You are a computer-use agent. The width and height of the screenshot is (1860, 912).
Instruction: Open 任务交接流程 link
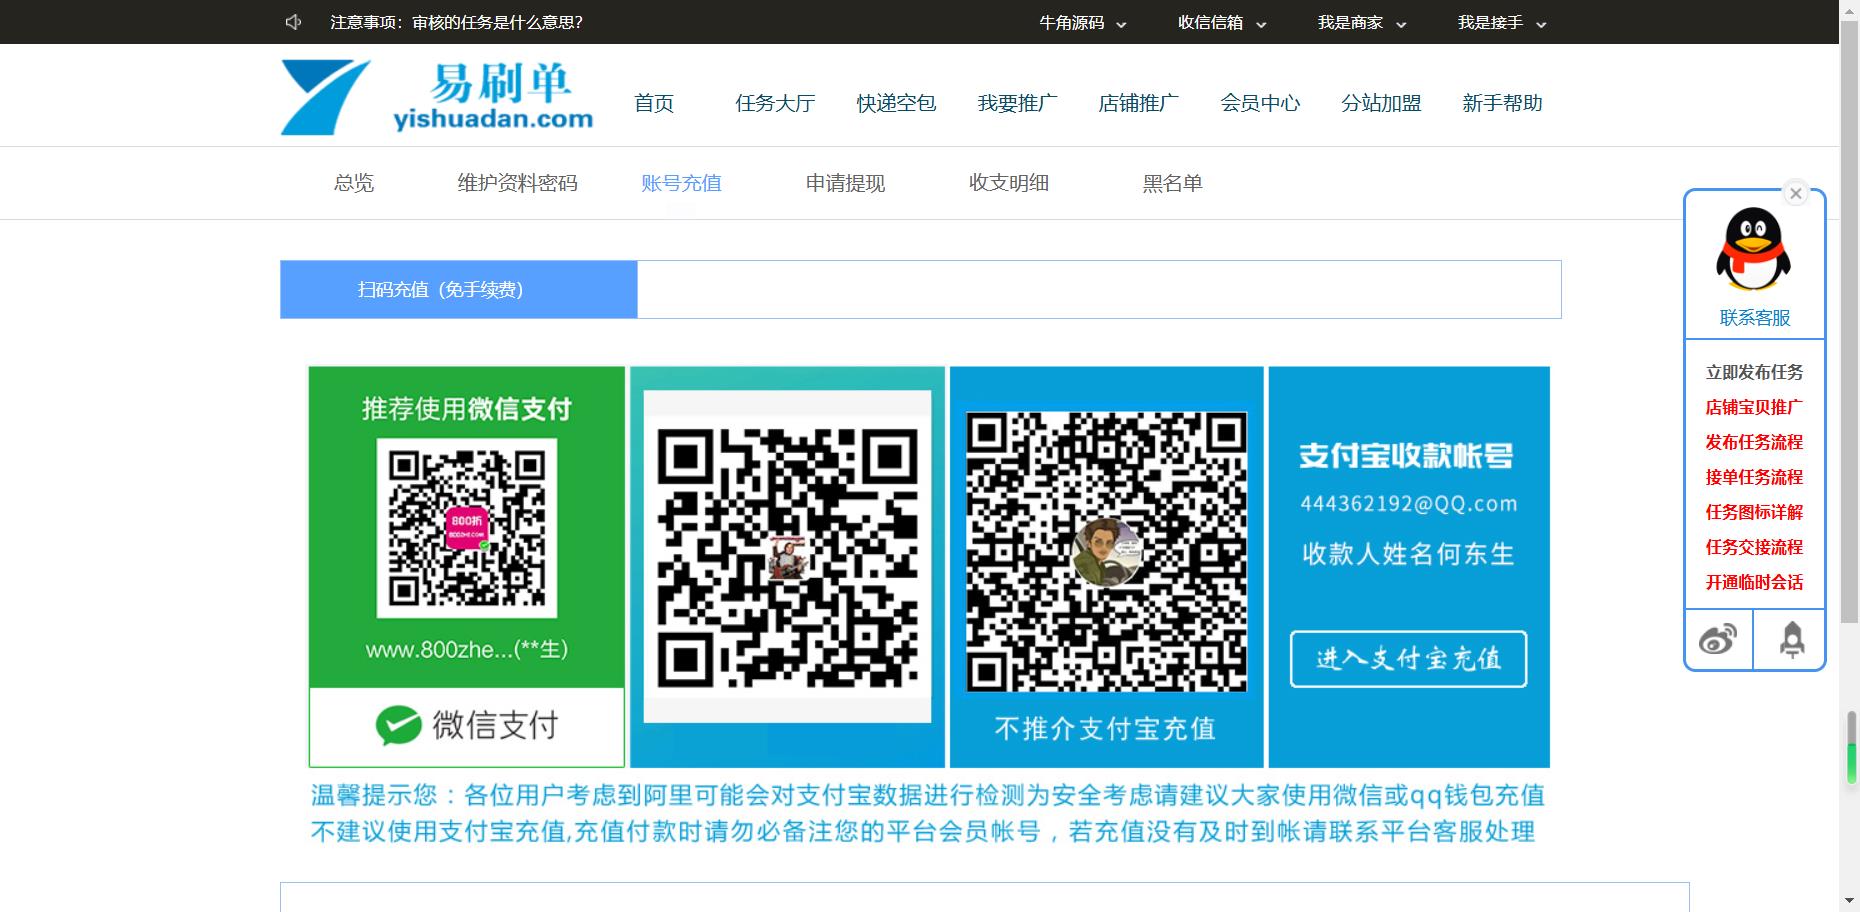[x=1754, y=547]
